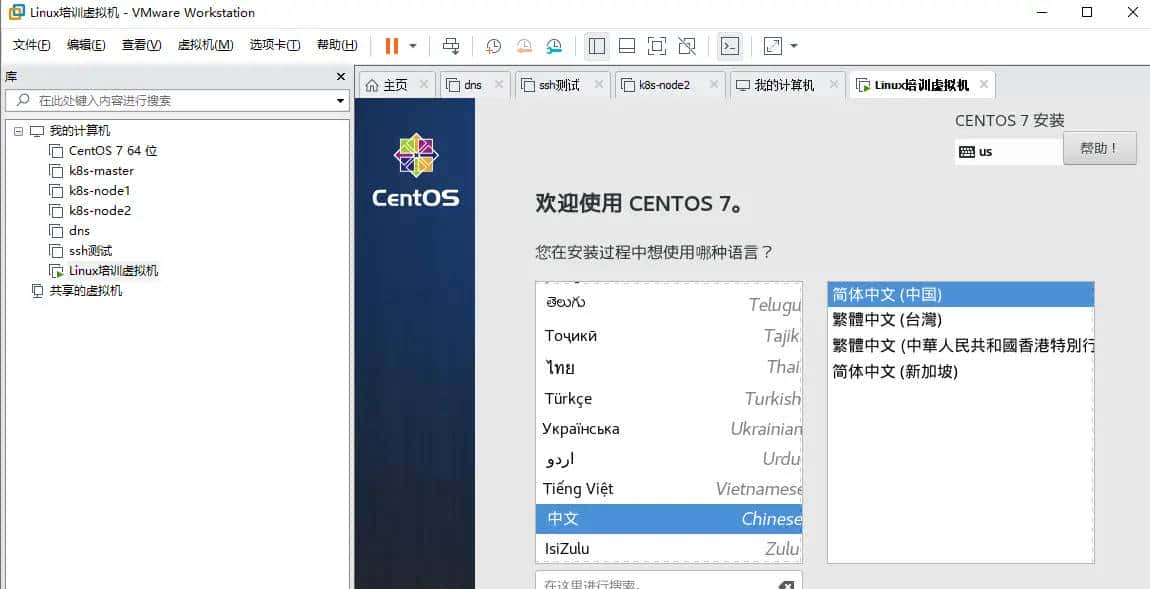
Task: Suspend the running virtual machine
Action: click(x=390, y=46)
